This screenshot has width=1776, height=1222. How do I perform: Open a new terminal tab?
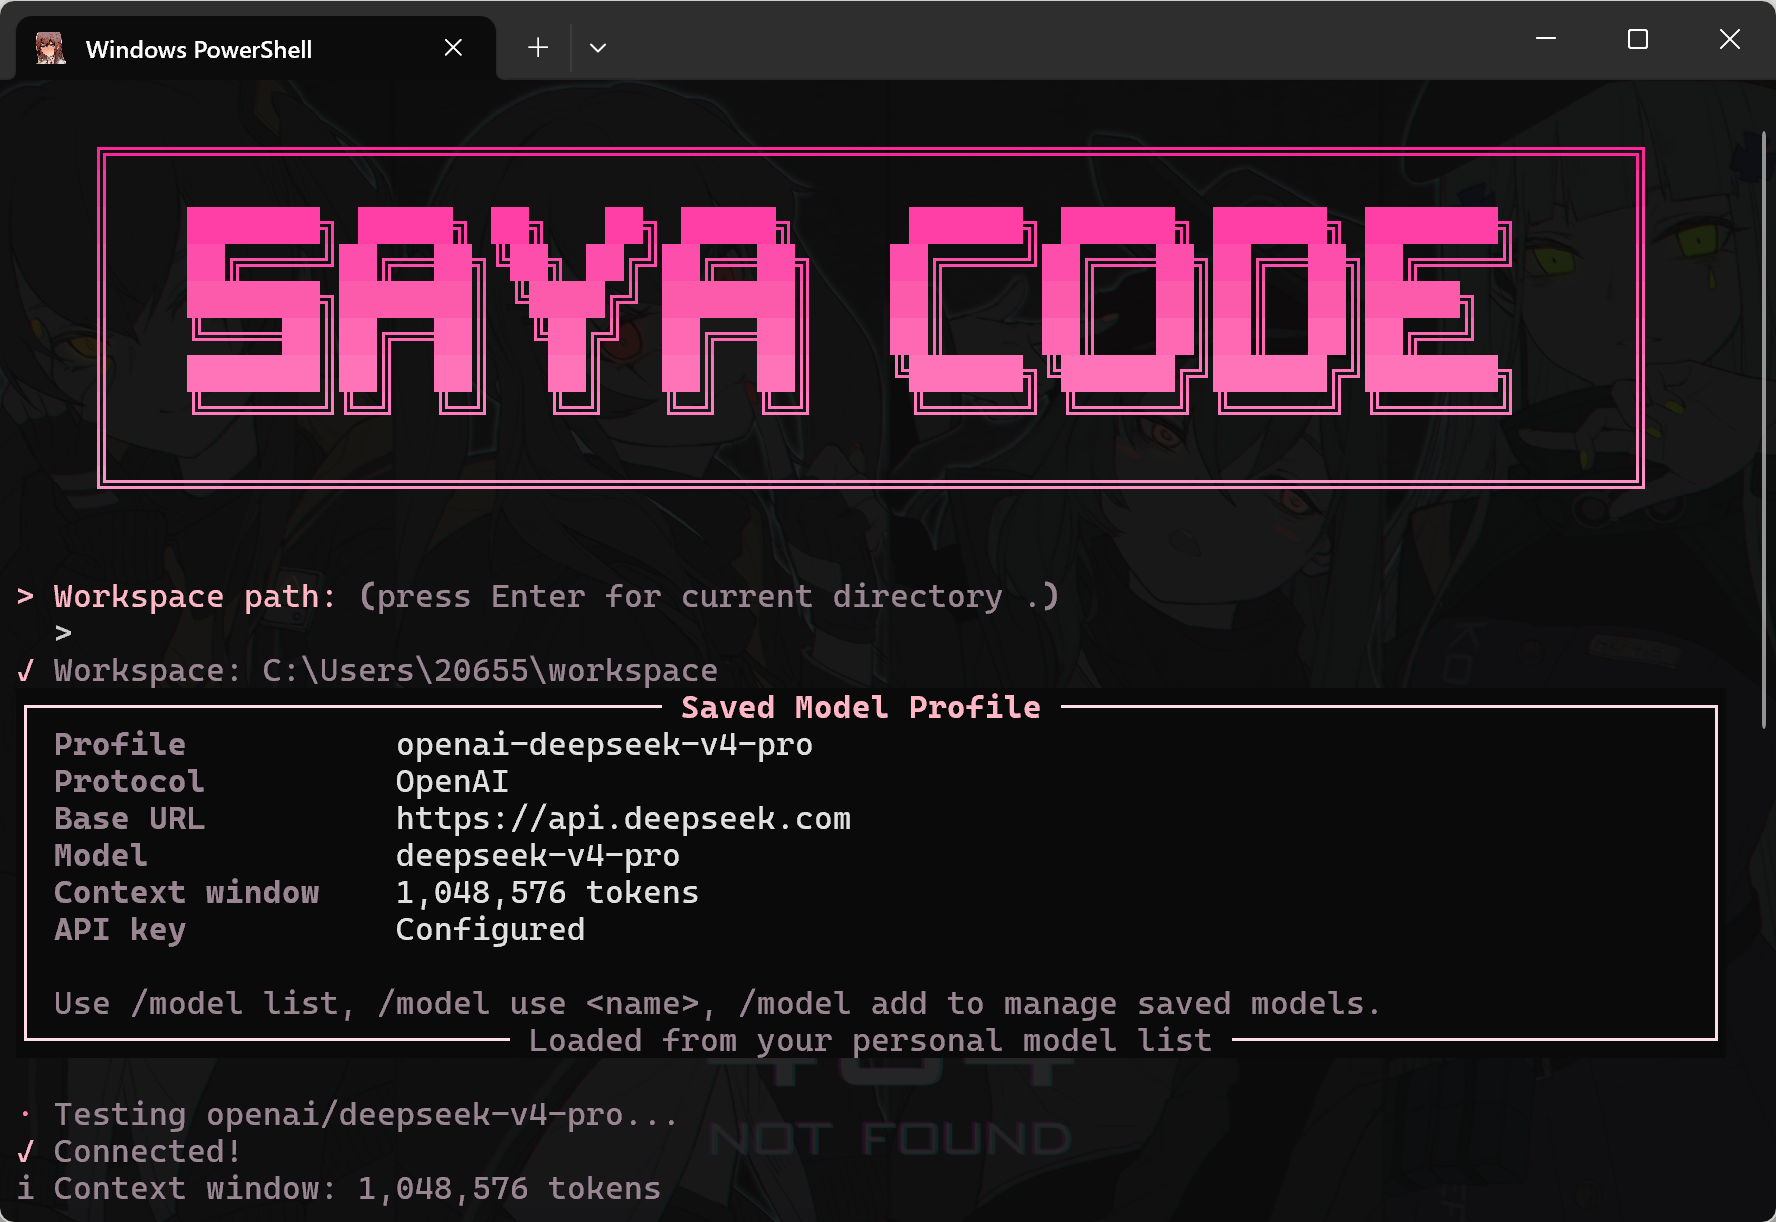tap(538, 48)
